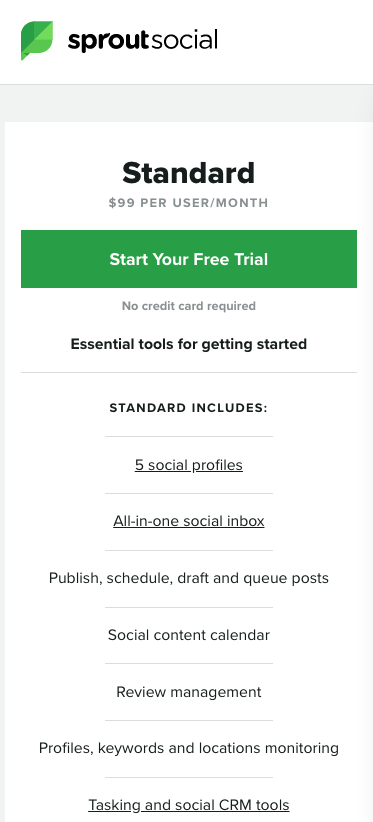Click the STANDARD INCLUDES section heading
Viewport: 373px width, 822px height.
(x=189, y=408)
